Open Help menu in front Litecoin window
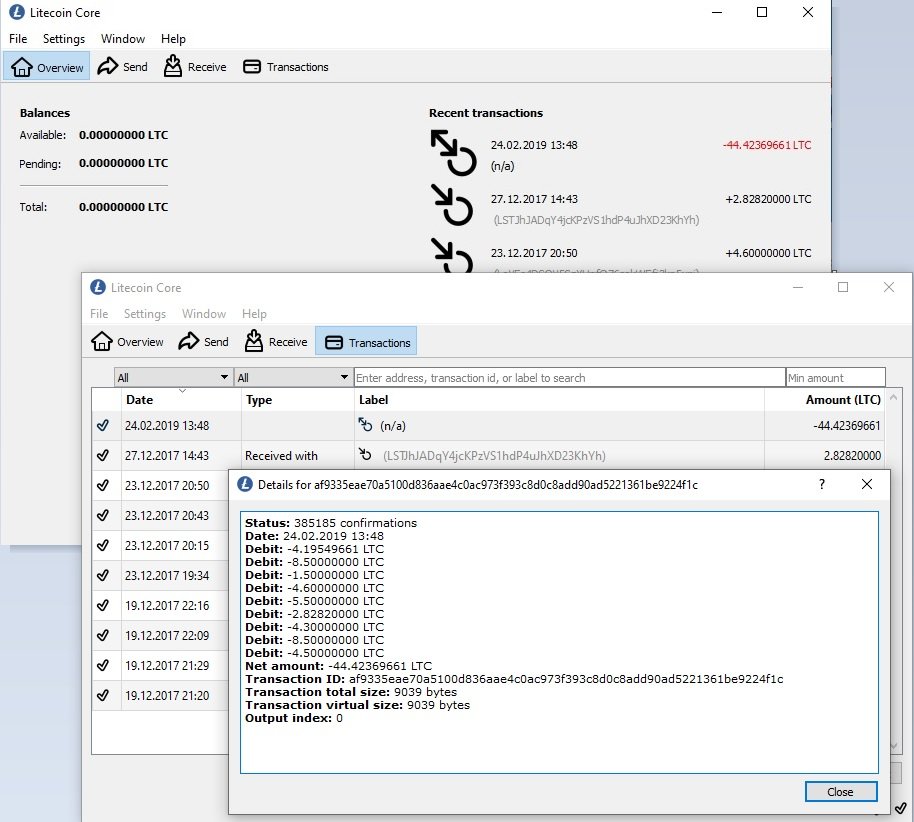The width and height of the screenshot is (914, 822). [254, 314]
